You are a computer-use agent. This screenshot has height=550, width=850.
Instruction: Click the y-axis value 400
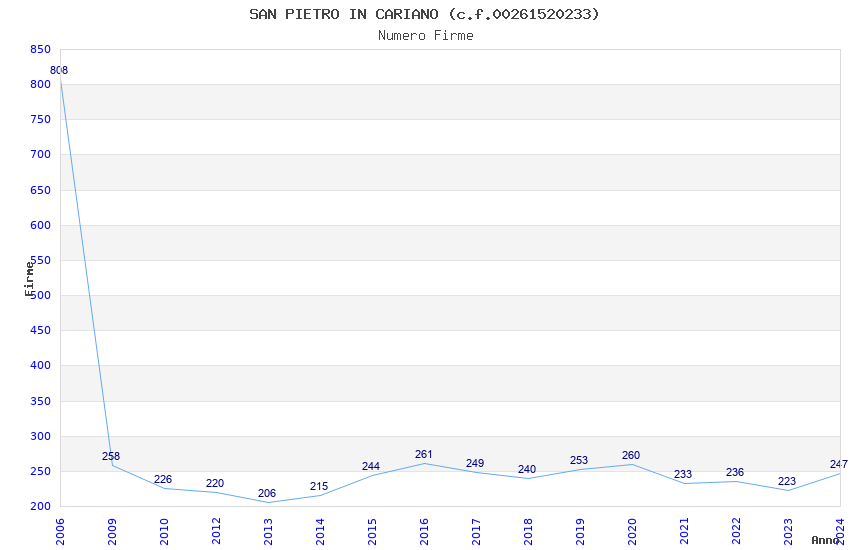click(40, 365)
